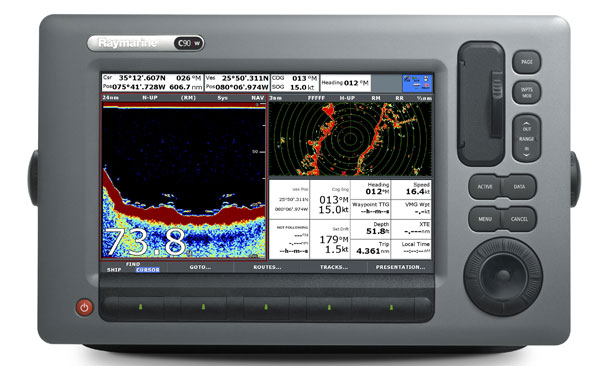Open the TRACKS... softkey menu
Viewport: 600px width, 366px height.
tap(334, 267)
